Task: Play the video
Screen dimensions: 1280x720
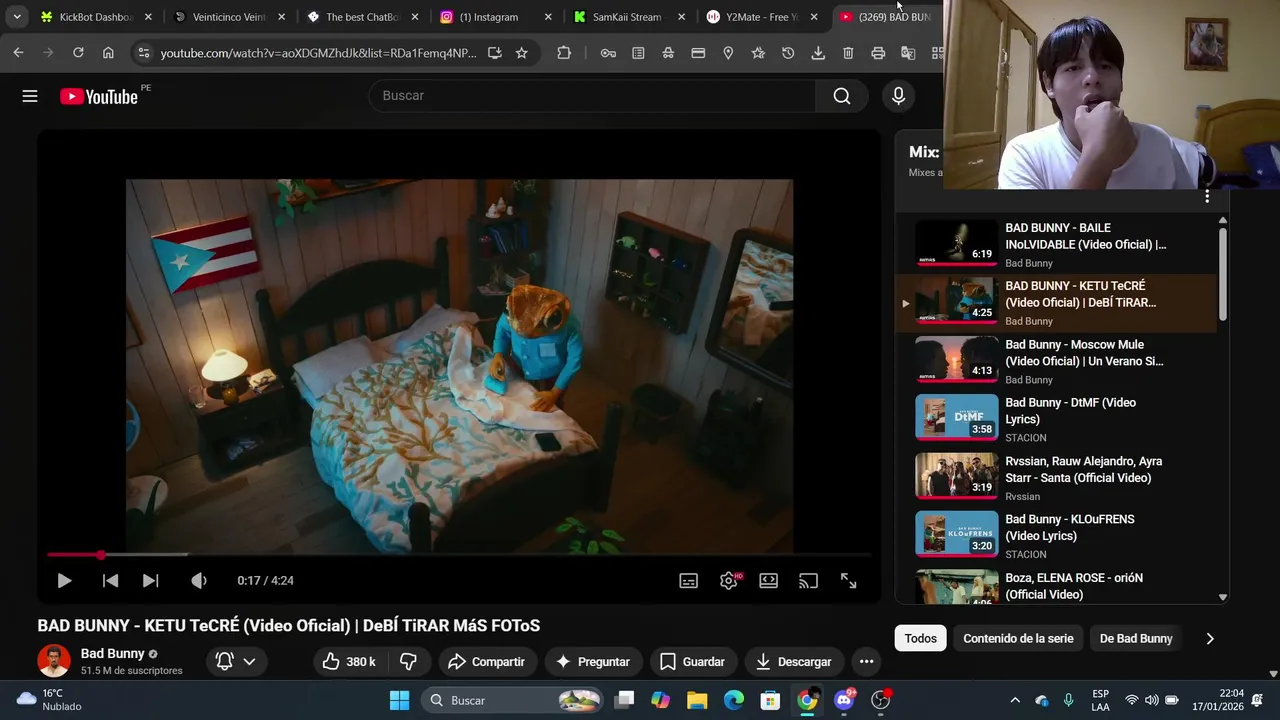Action: click(64, 580)
